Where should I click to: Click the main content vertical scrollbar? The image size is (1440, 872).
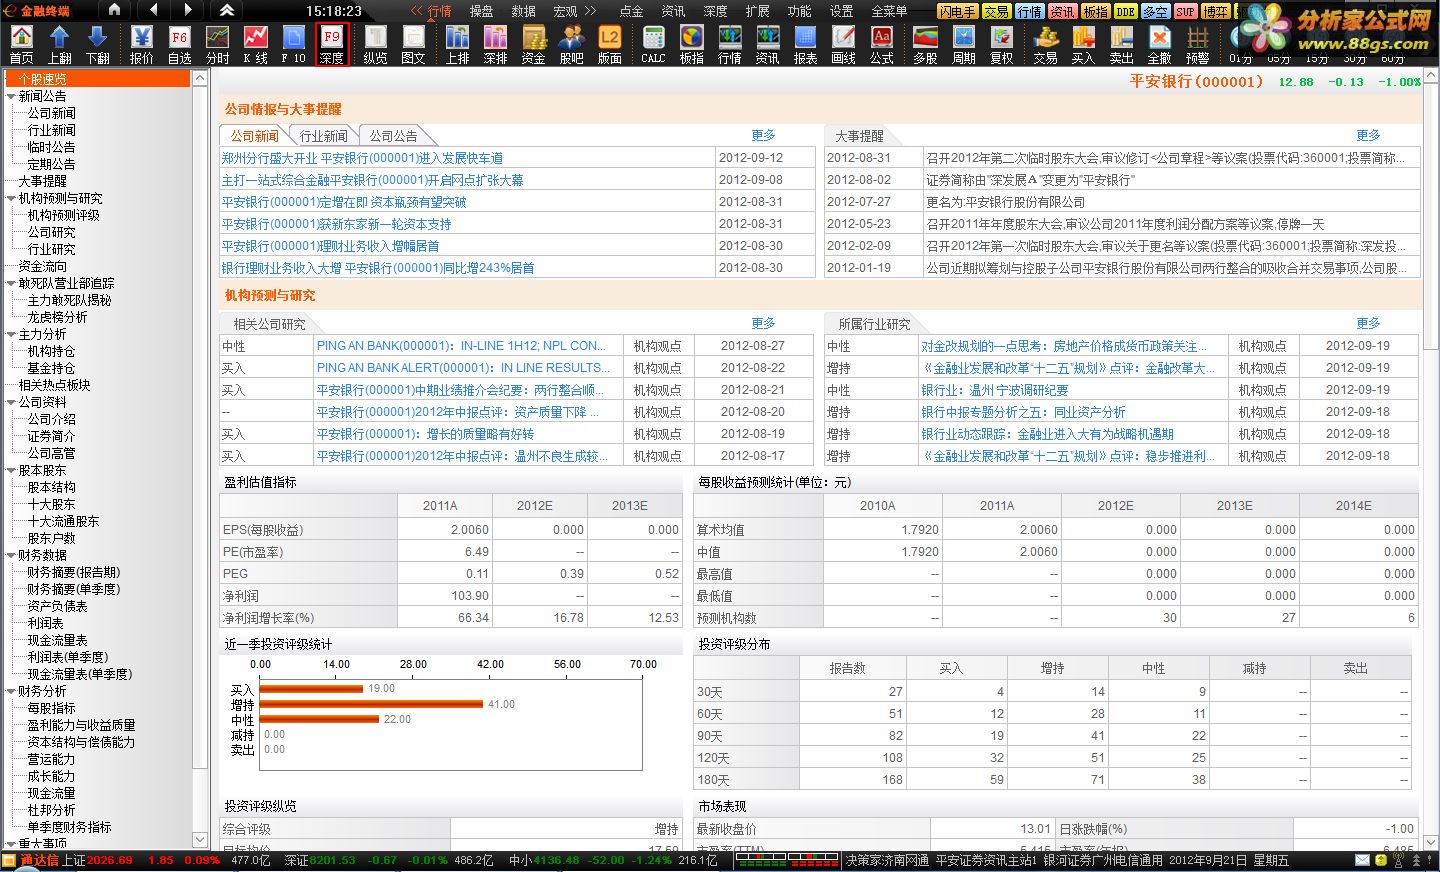click(x=1431, y=217)
